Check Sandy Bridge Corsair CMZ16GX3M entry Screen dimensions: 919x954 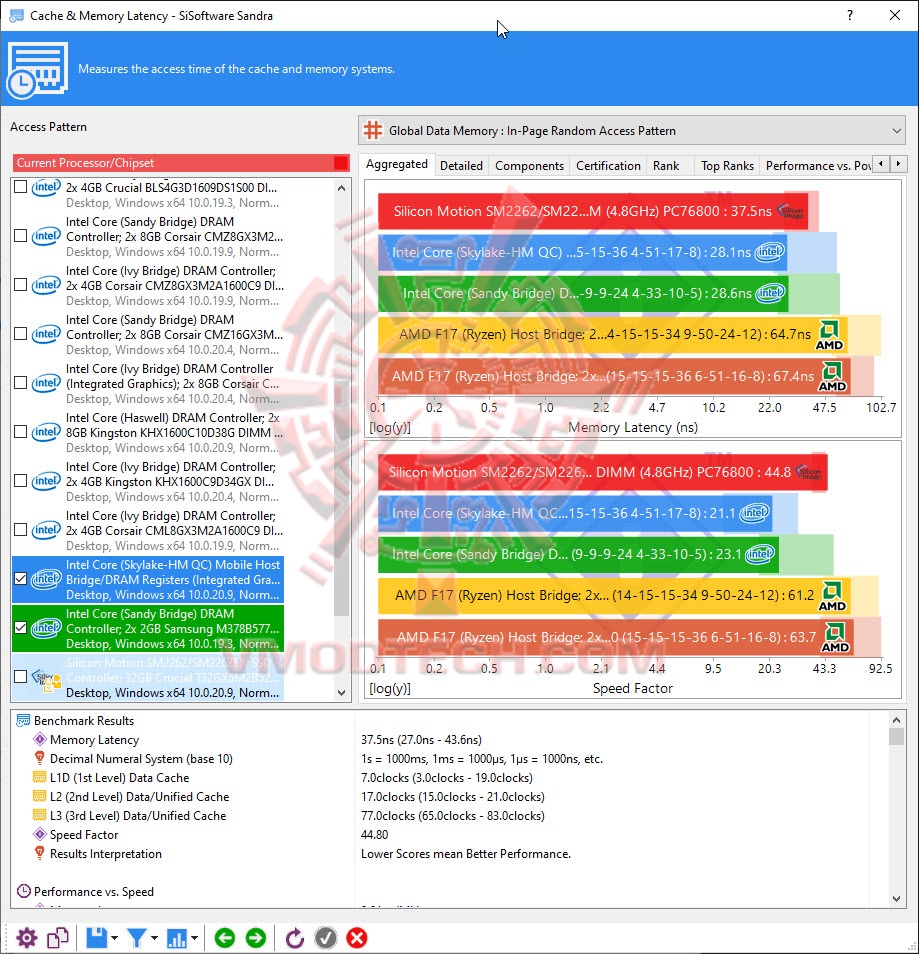tap(20, 333)
